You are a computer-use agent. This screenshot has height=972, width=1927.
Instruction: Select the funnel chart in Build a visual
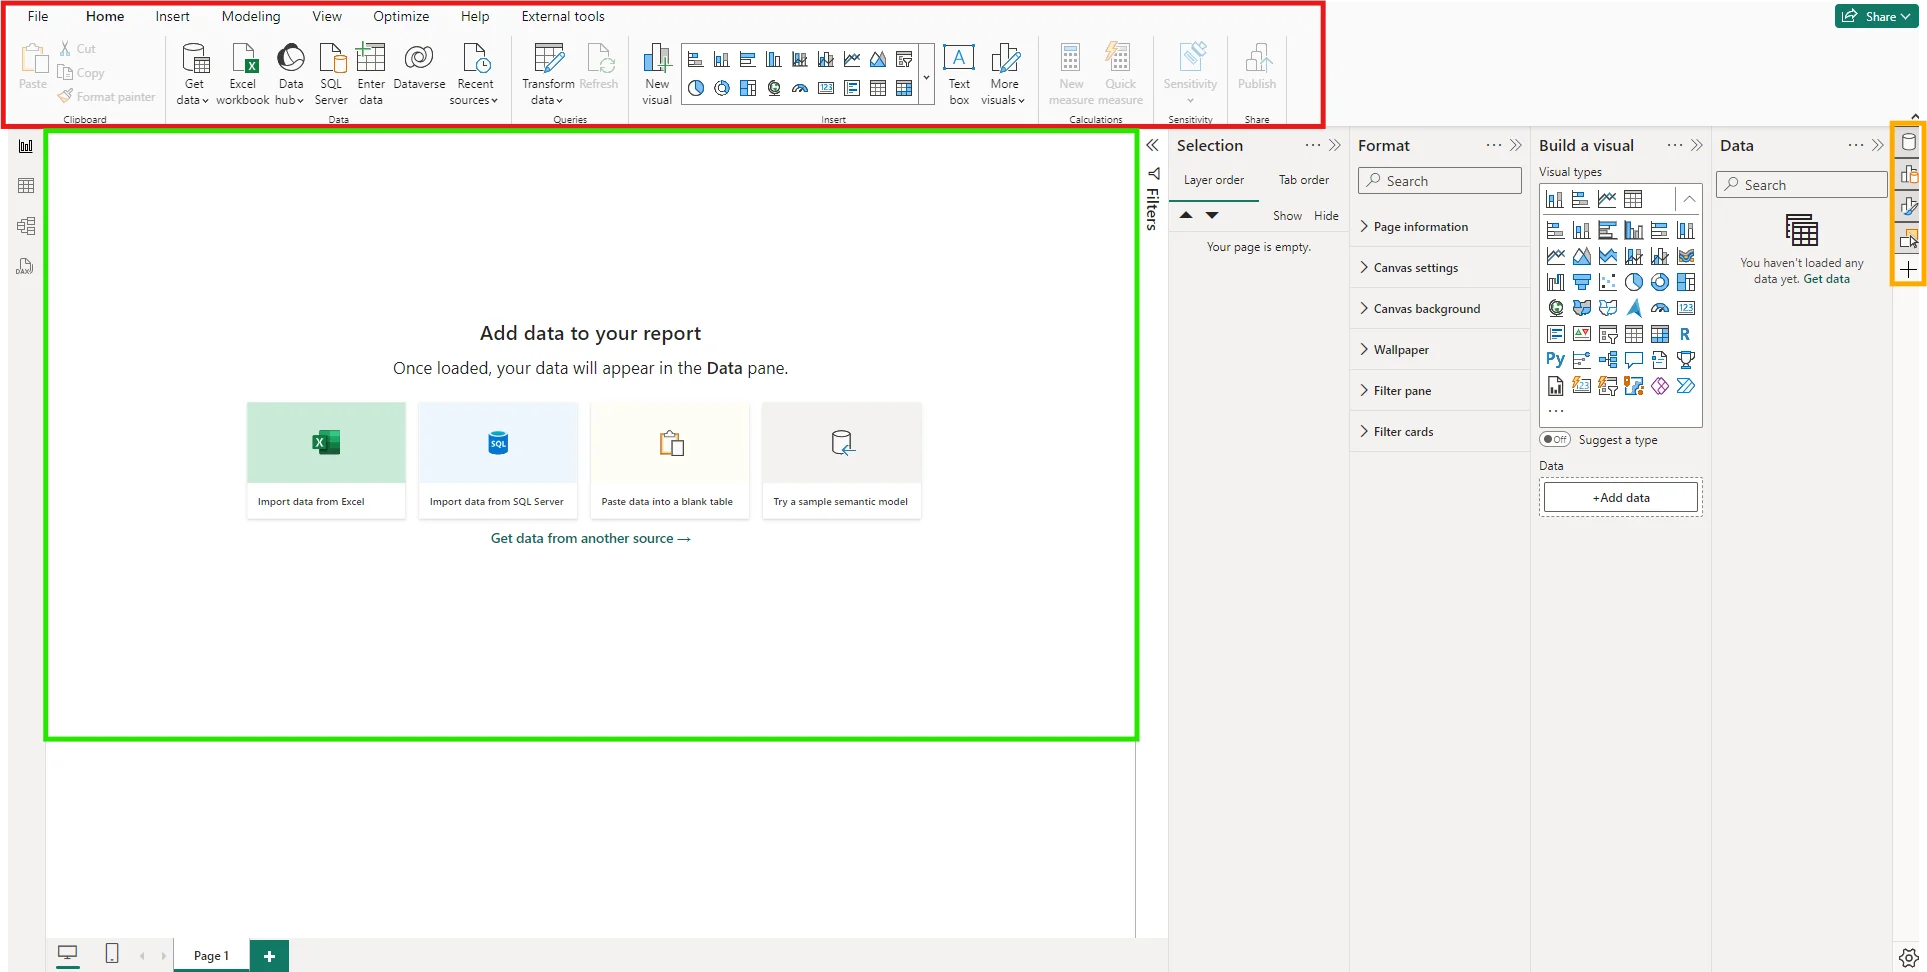coord(1581,282)
